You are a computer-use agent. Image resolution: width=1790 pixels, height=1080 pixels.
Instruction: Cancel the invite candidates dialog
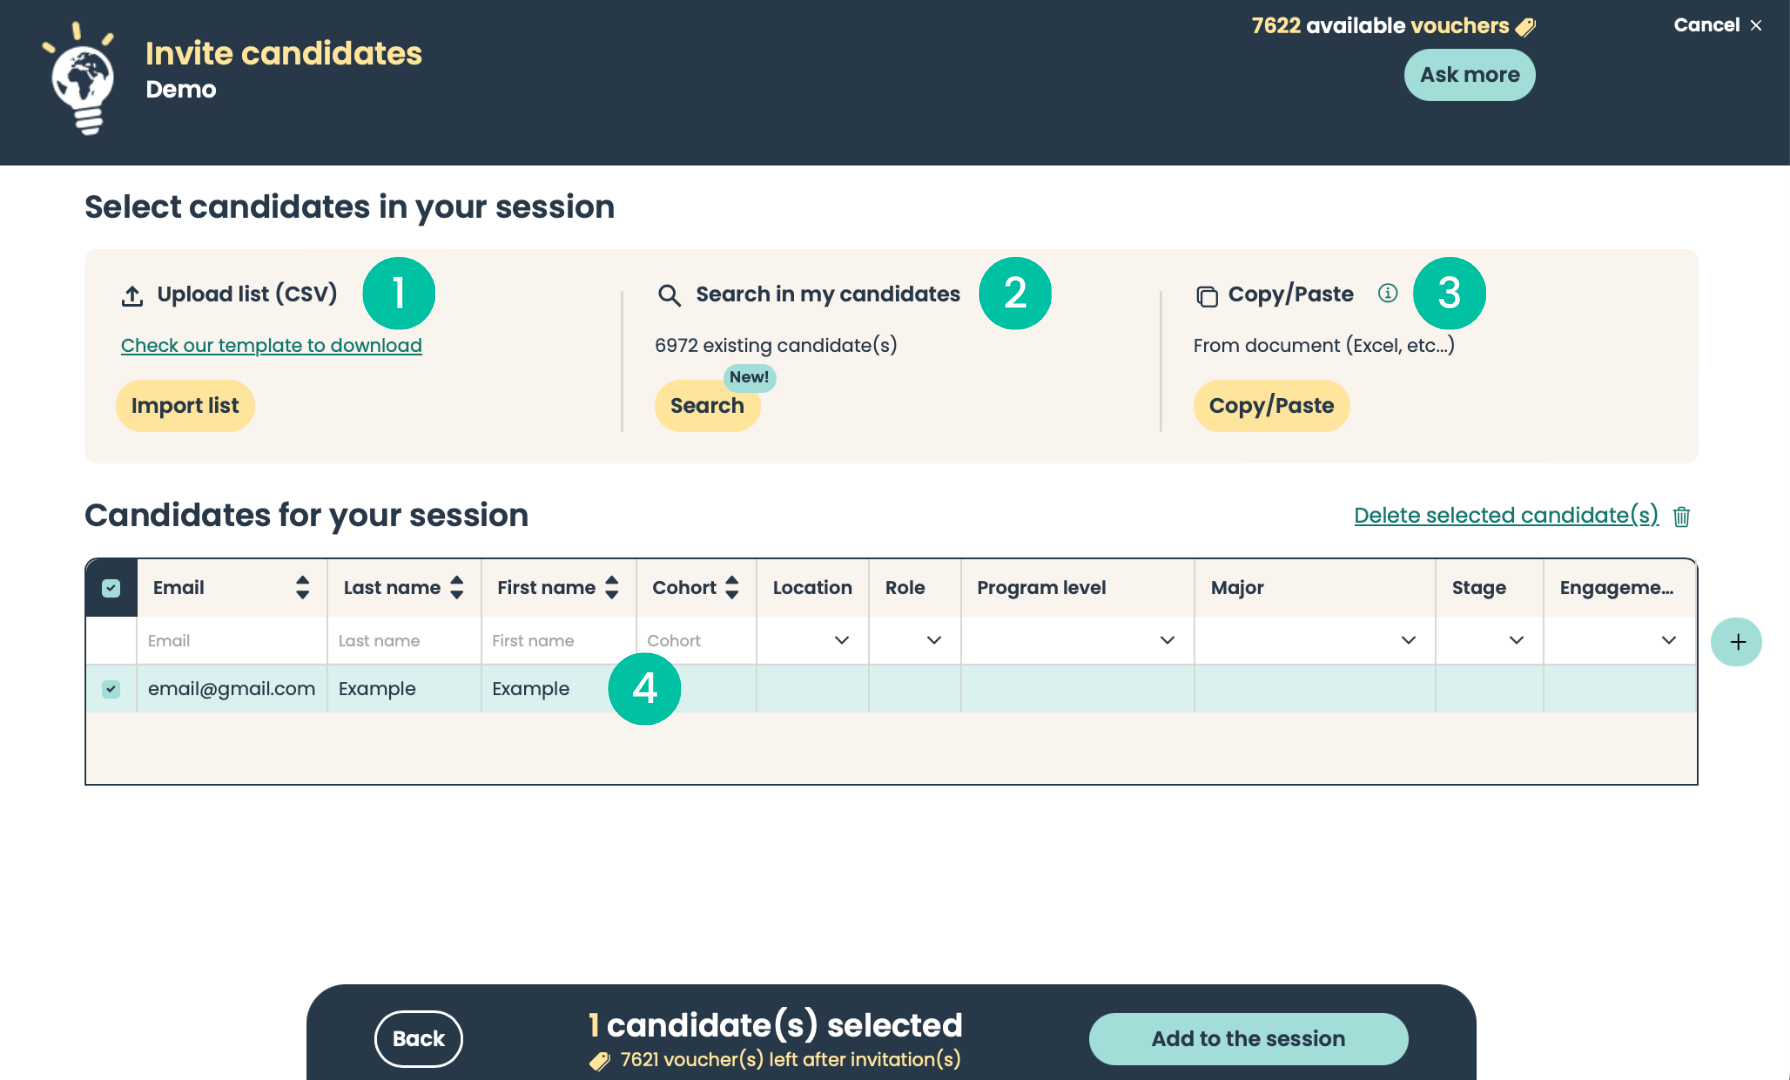pos(1717,25)
